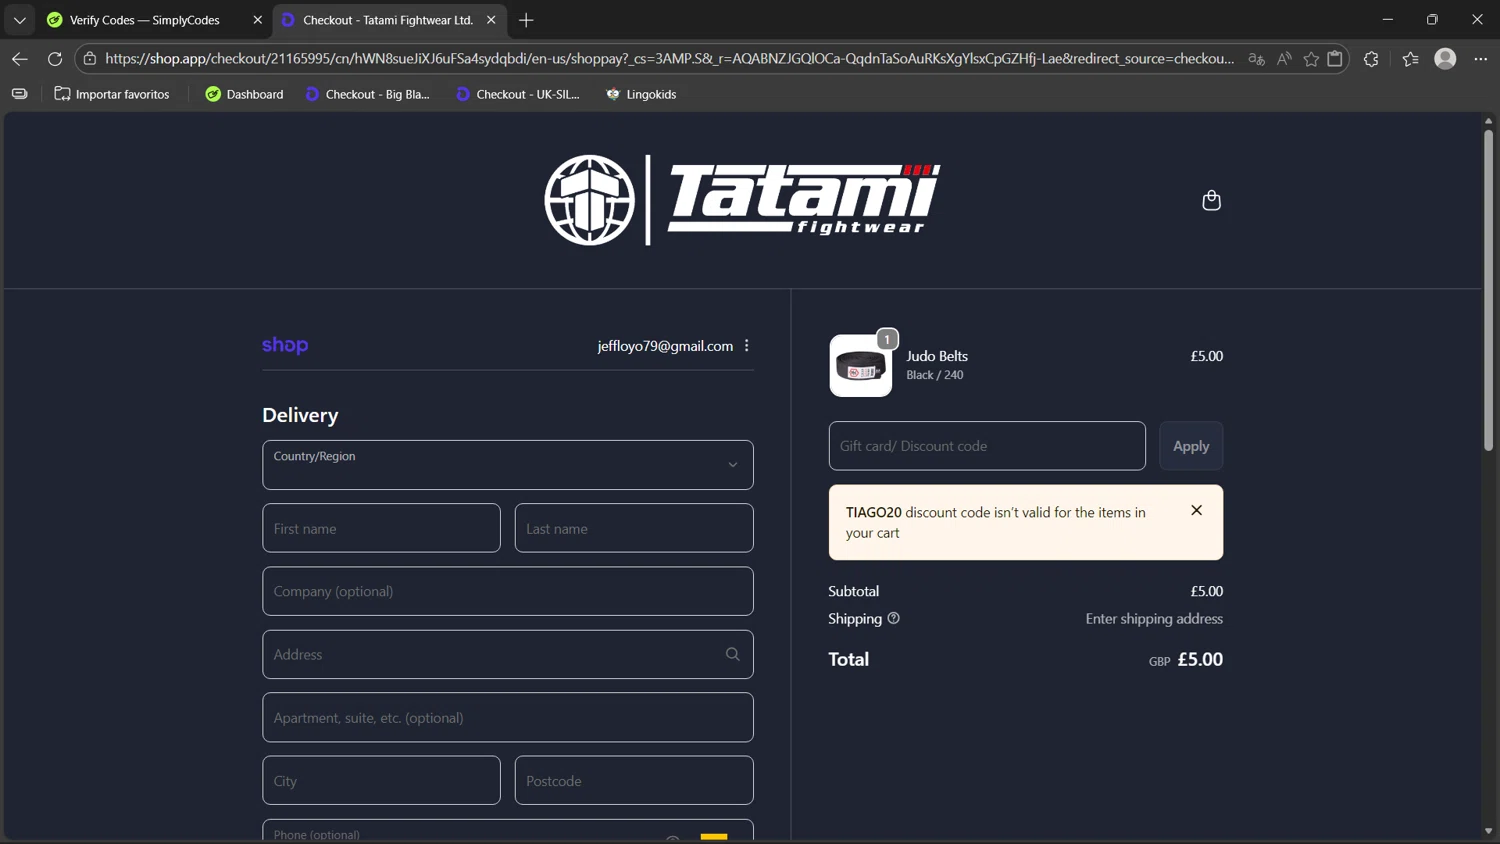
Task: Open a new browser tab
Action: 526,20
